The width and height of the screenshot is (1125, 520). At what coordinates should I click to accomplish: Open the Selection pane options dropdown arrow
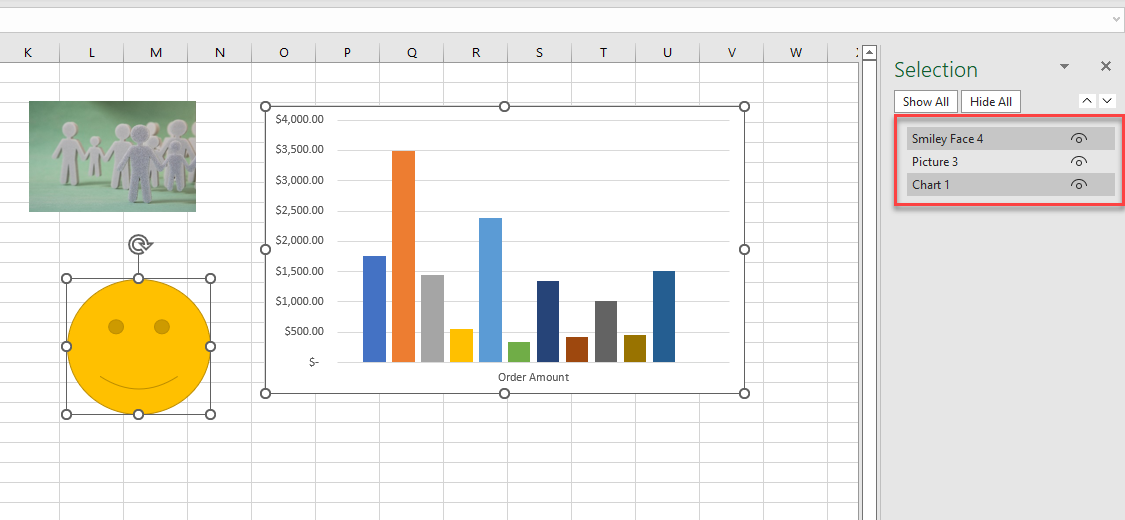pos(1064,66)
